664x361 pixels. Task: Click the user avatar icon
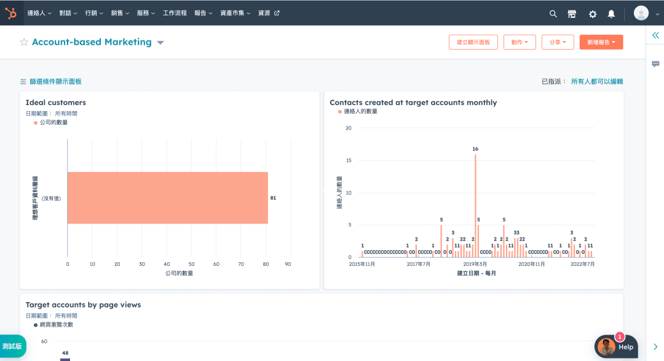pos(641,13)
